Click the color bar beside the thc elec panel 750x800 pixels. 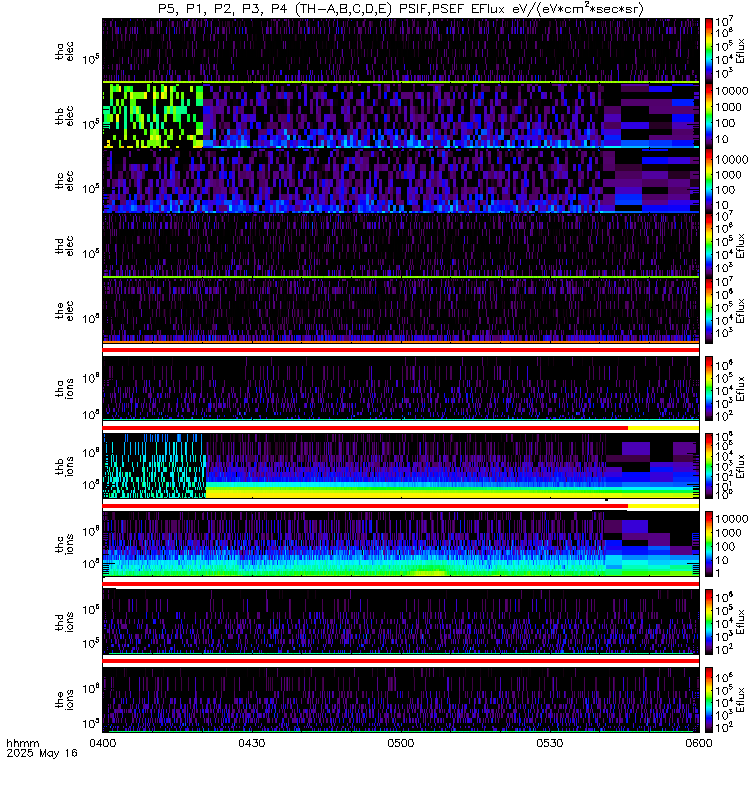(x=709, y=181)
